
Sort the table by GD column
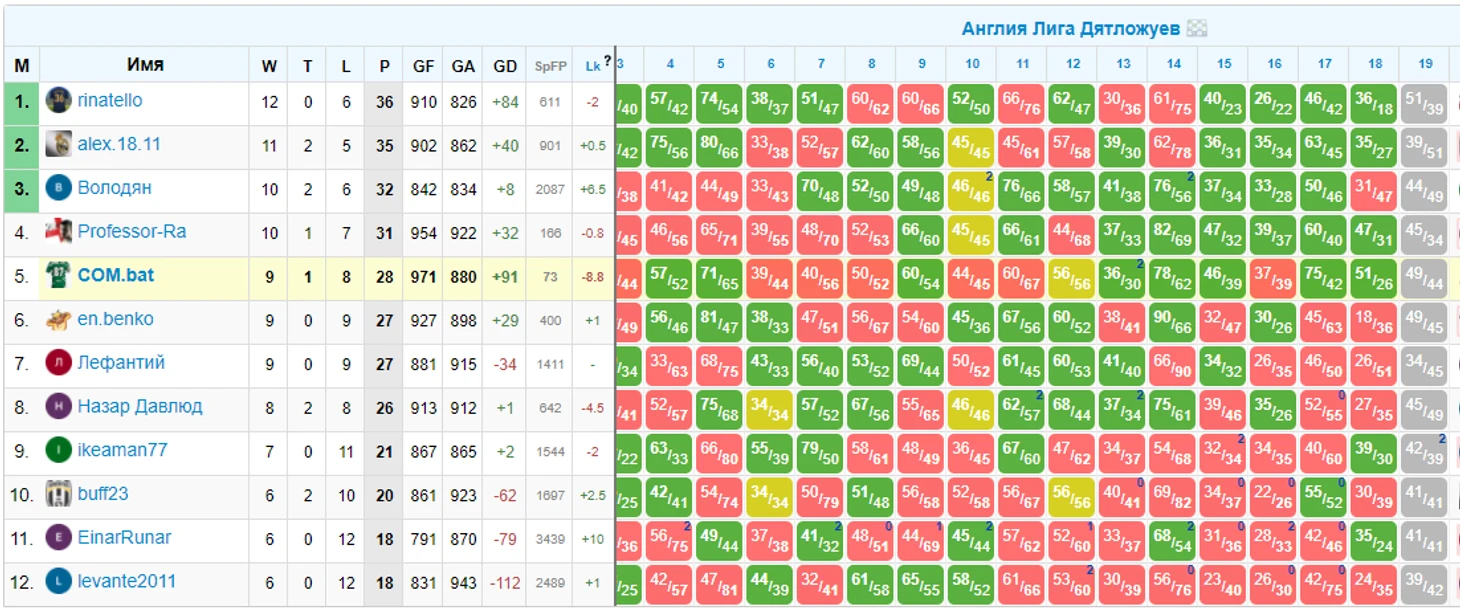505,66
